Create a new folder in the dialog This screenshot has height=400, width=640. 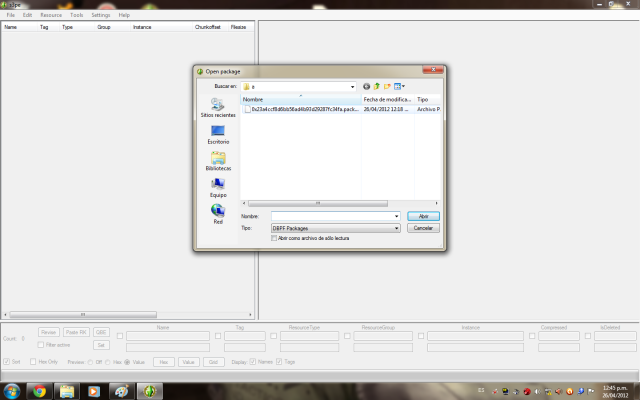click(387, 87)
